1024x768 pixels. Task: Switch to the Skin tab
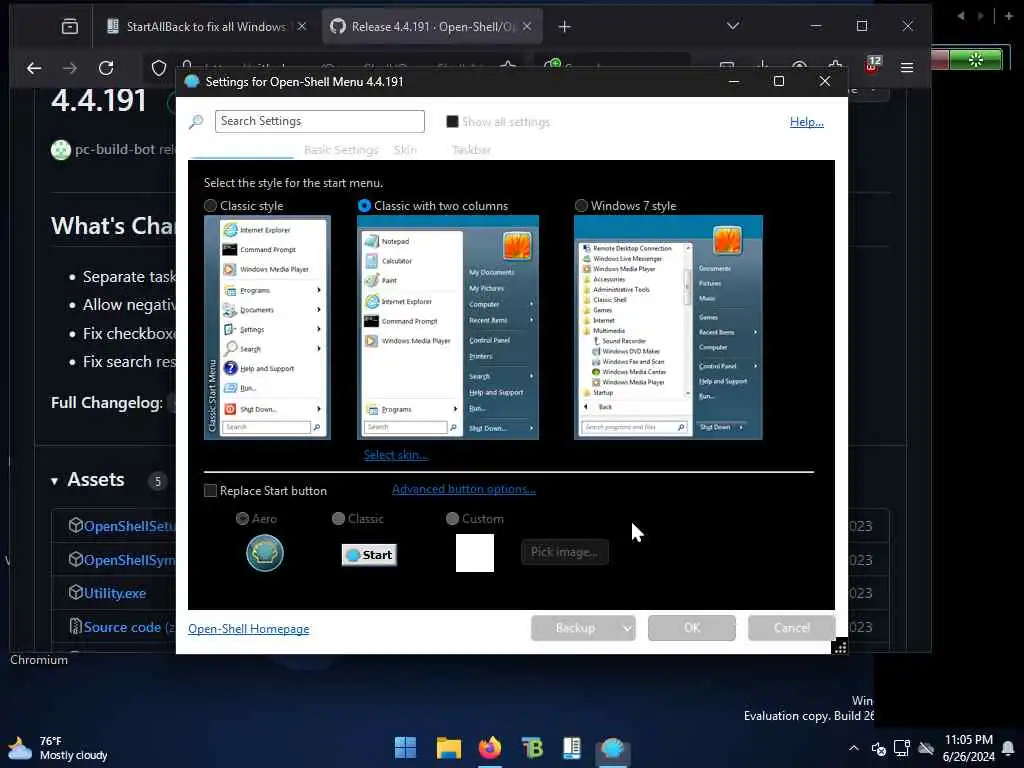click(405, 150)
